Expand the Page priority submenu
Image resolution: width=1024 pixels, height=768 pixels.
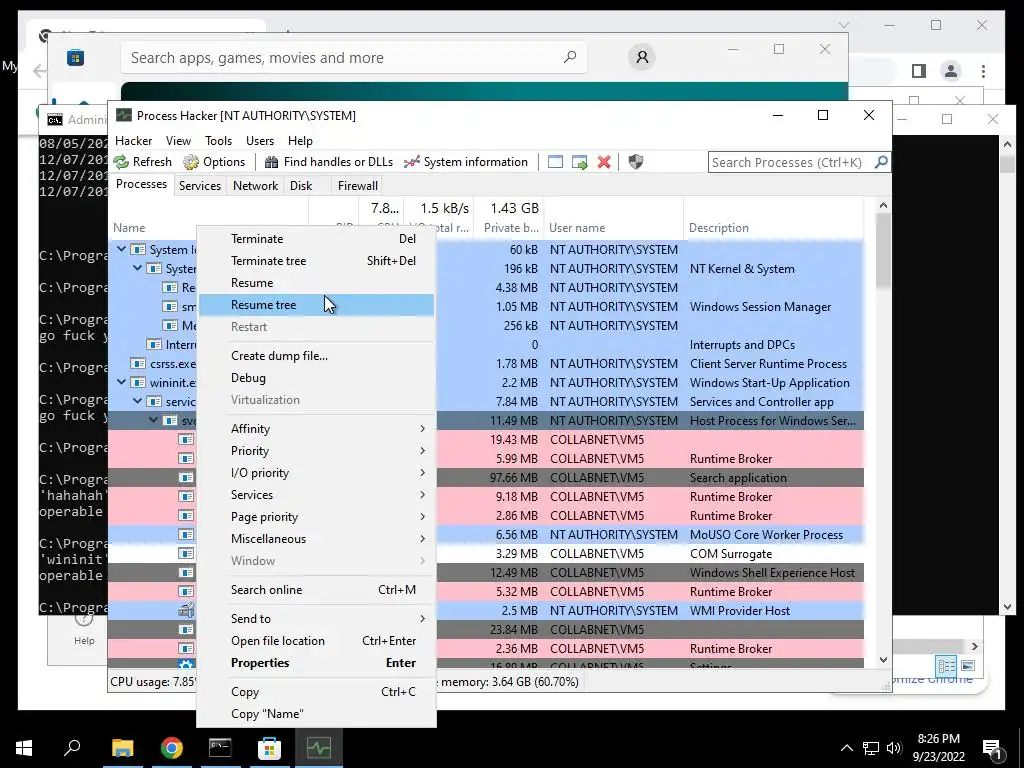(316, 517)
